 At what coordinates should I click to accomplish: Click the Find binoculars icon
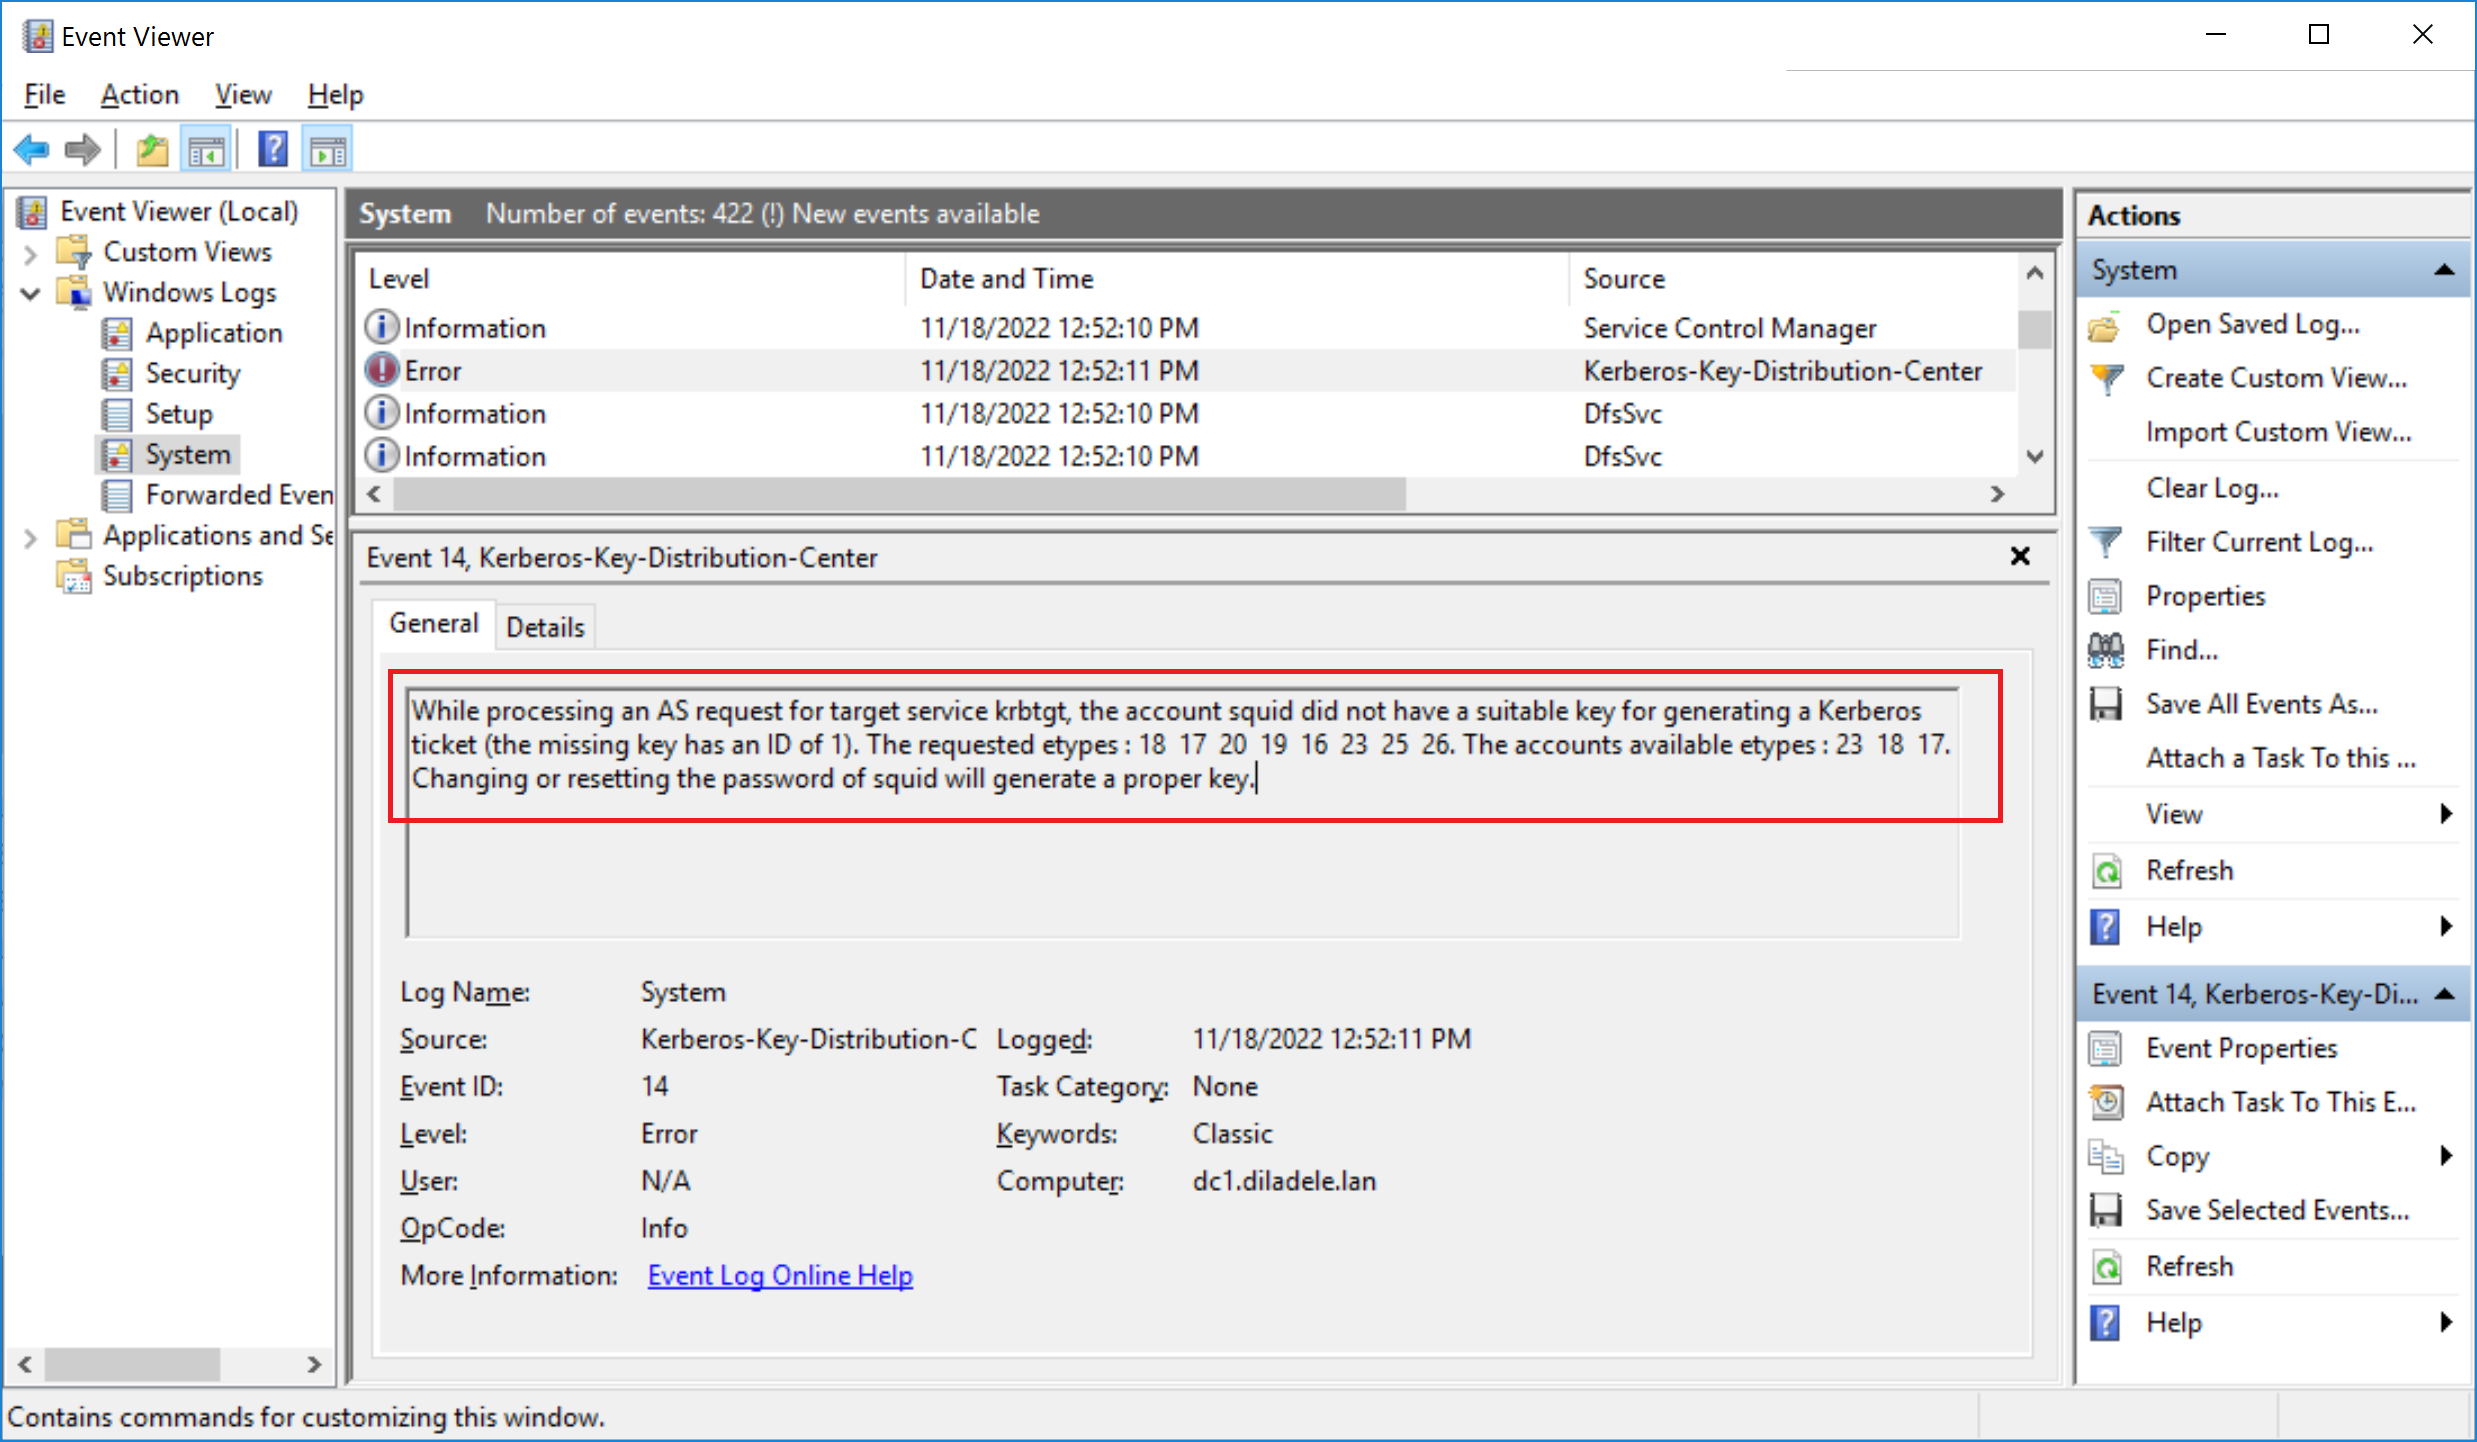pyautogui.click(x=2106, y=650)
